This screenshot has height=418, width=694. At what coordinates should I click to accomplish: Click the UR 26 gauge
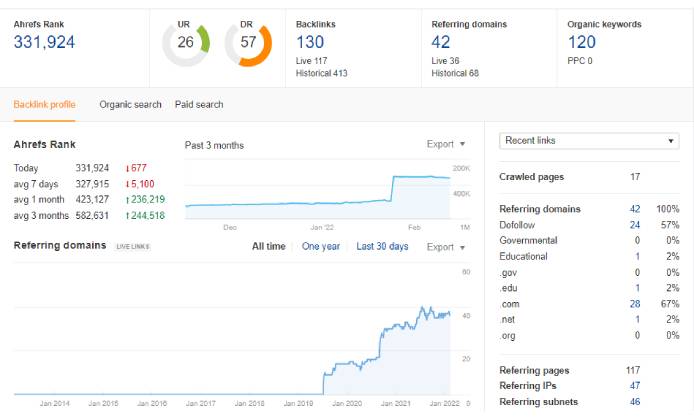pyautogui.click(x=186, y=43)
